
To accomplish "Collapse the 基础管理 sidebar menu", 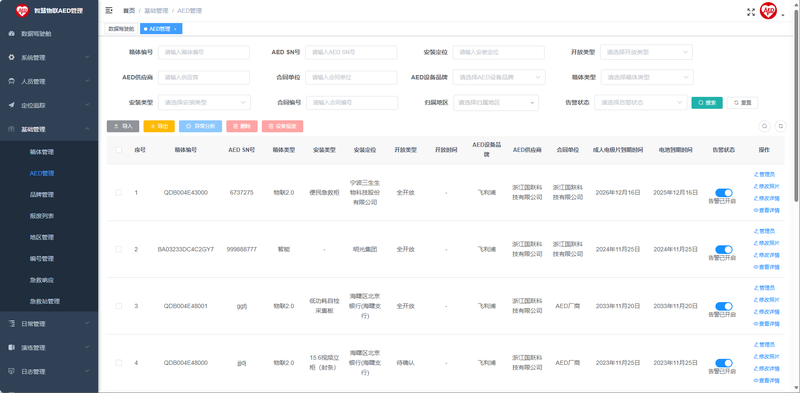I will tap(49, 129).
